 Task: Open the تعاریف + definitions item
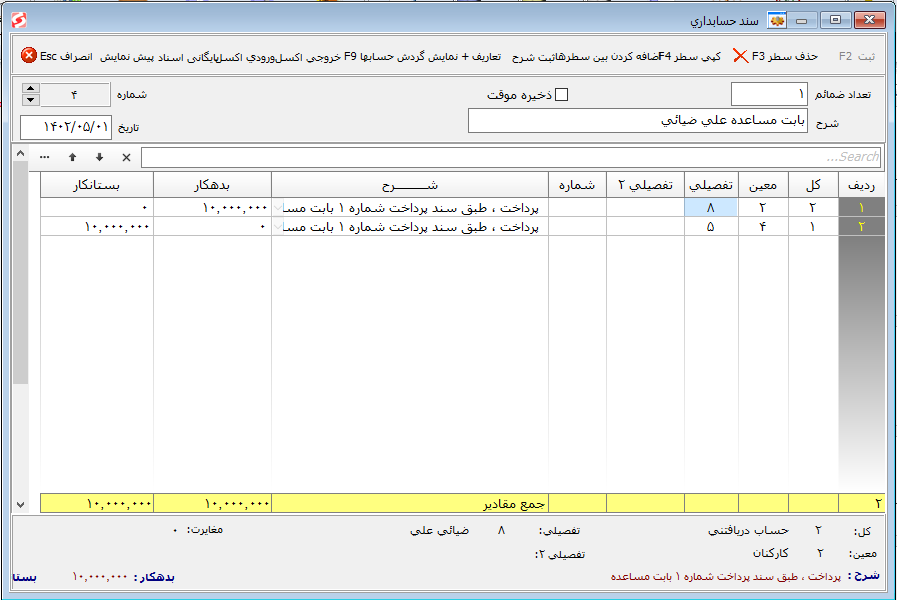click(481, 57)
